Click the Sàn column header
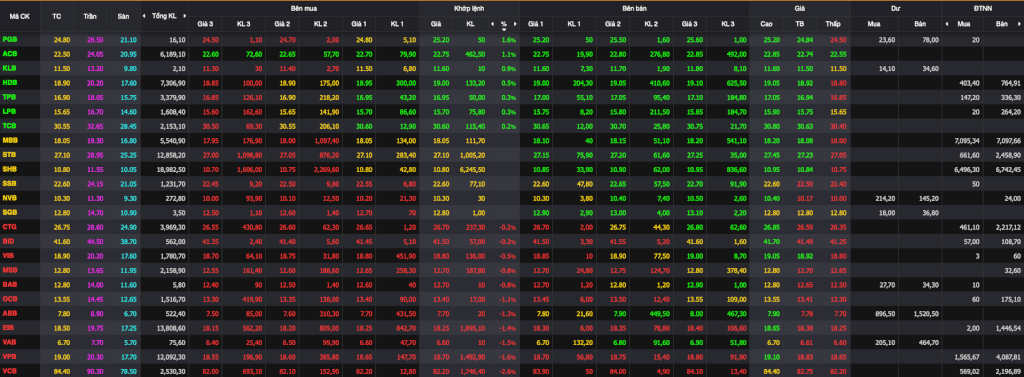This screenshot has height=377, width=1024. click(x=123, y=16)
